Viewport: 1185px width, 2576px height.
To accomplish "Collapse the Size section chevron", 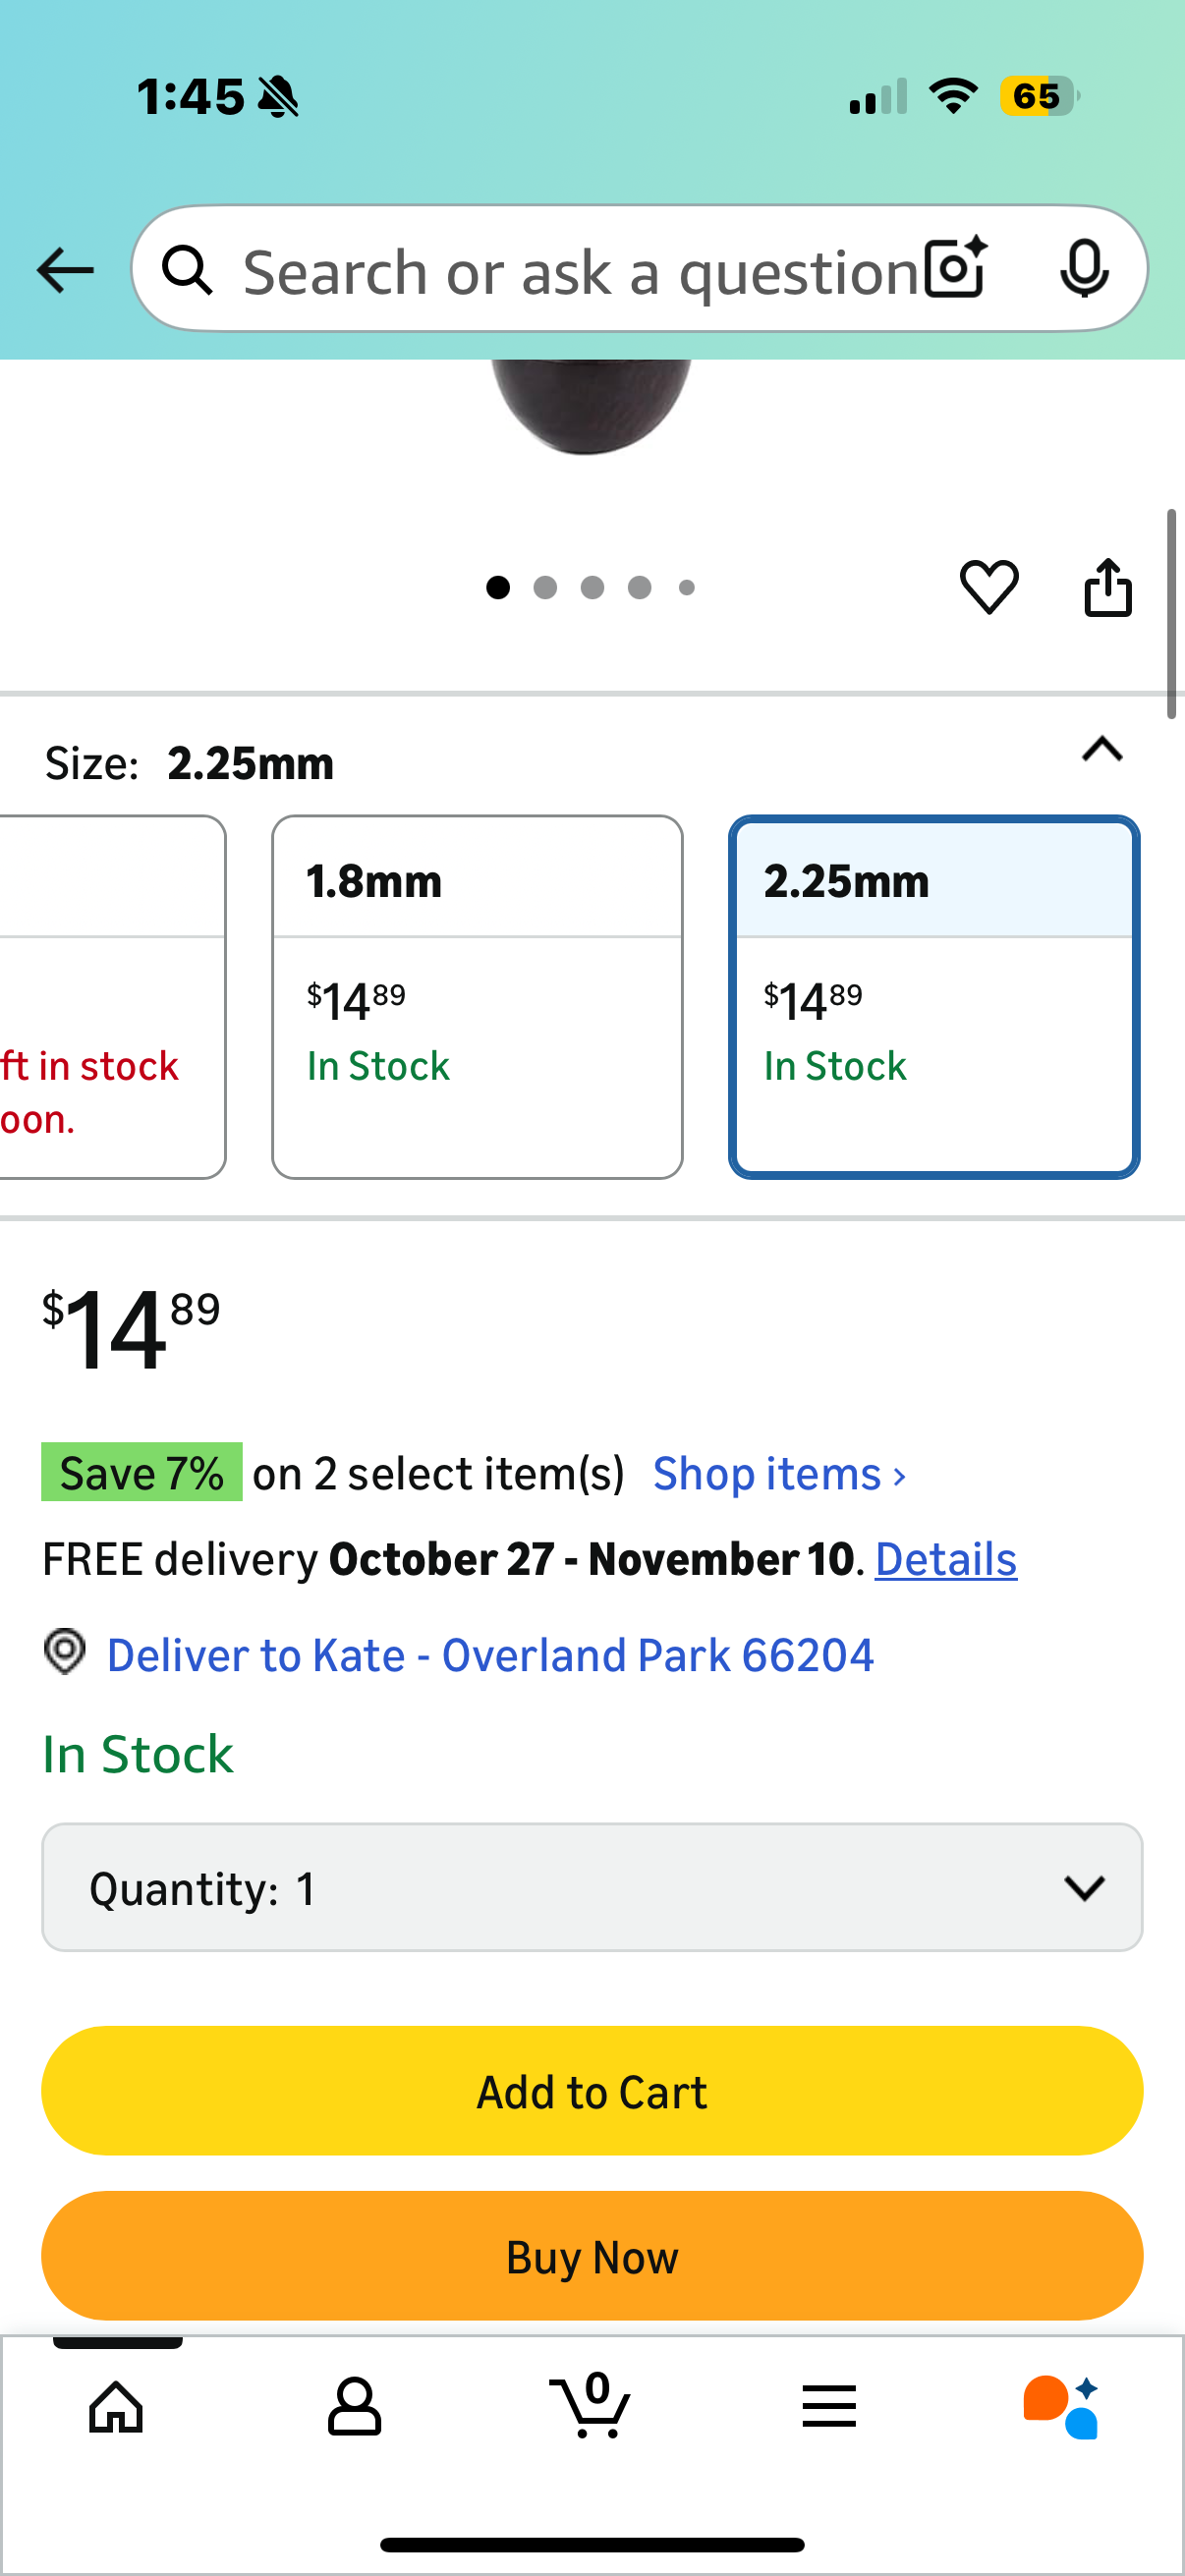I will 1102,749.
